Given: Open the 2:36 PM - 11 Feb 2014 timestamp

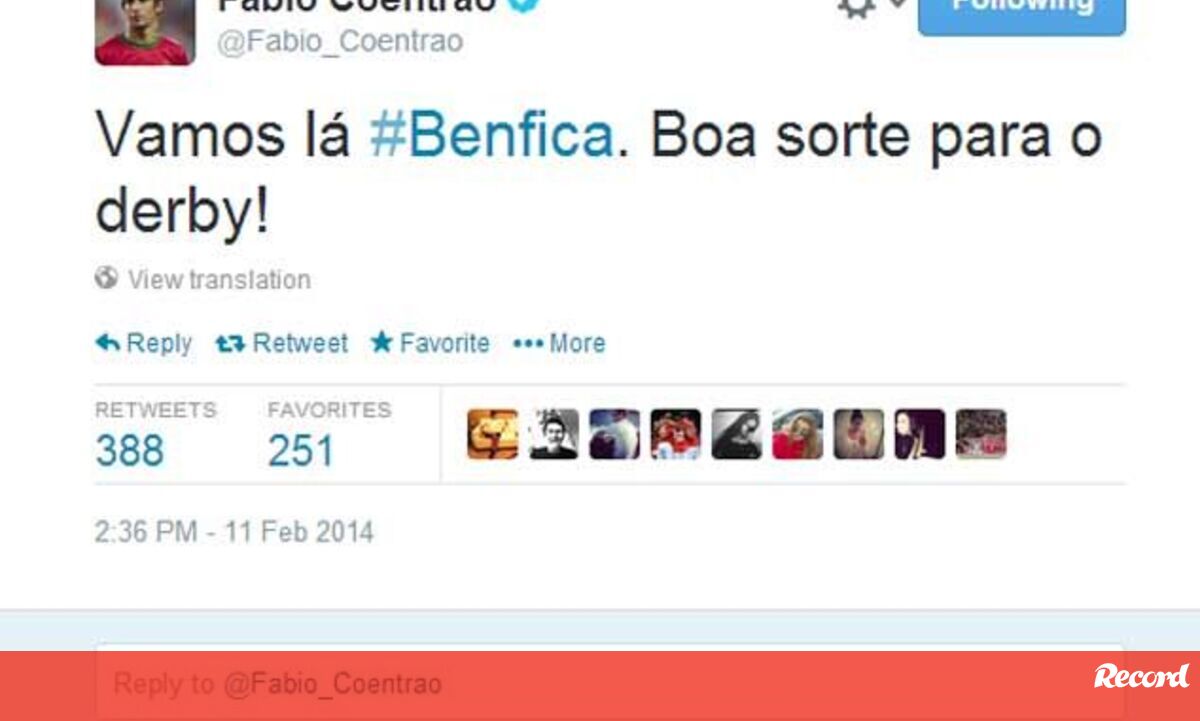Looking at the screenshot, I should coord(234,531).
